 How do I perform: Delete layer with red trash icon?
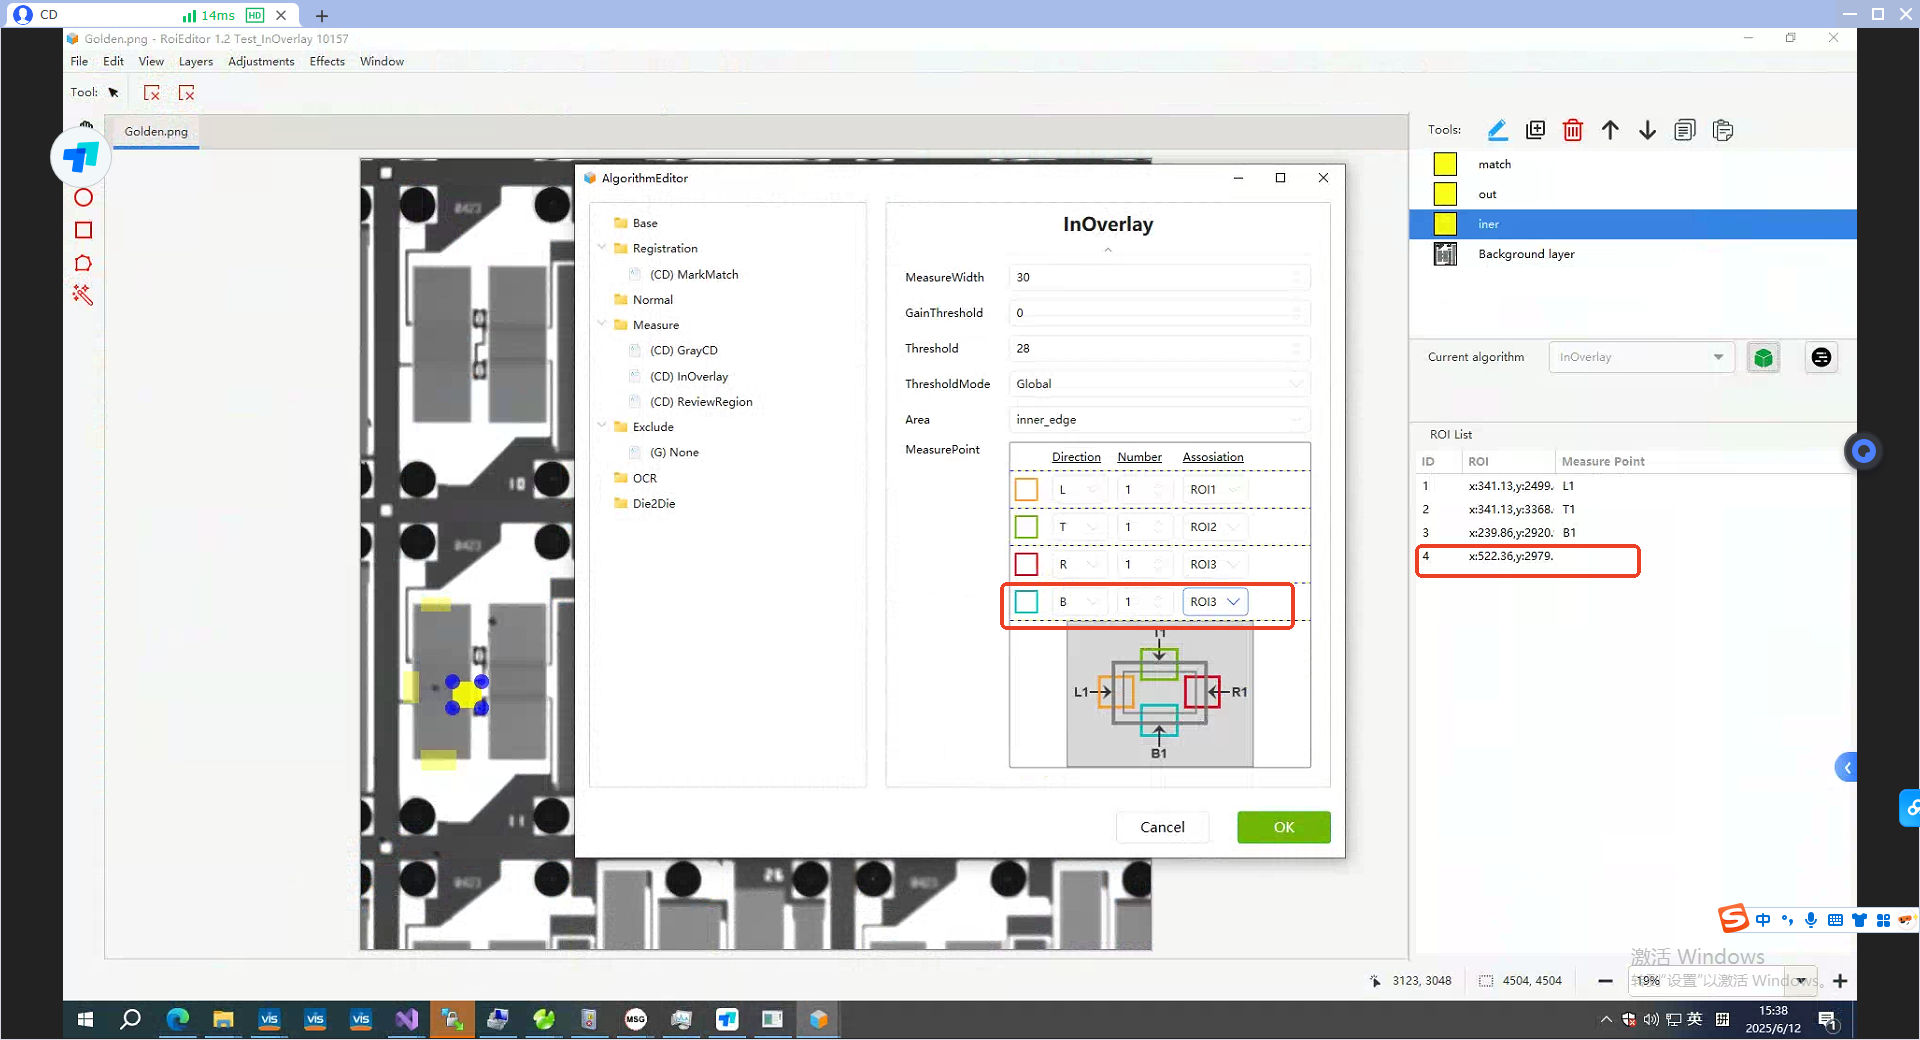1573,130
